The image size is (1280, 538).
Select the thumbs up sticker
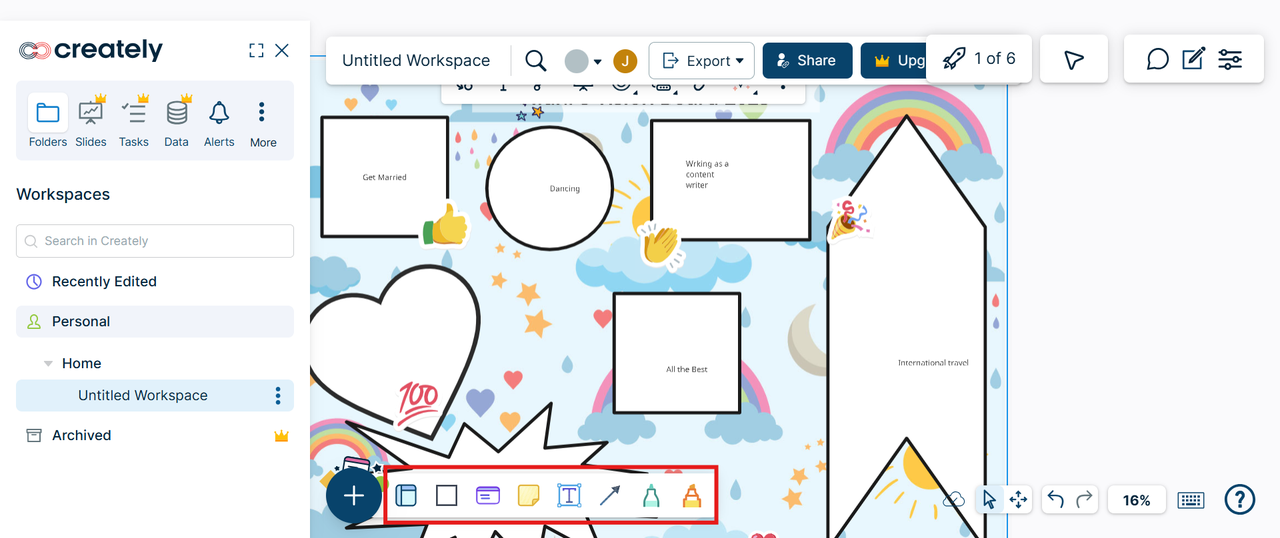tap(445, 225)
